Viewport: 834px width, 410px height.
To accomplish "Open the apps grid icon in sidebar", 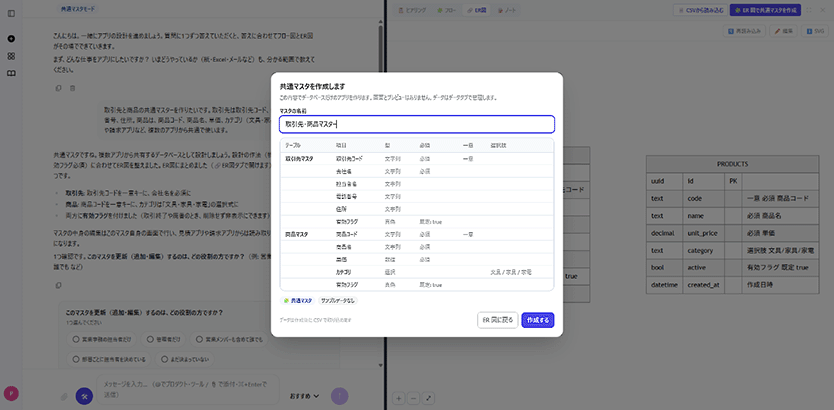I will point(11,56).
